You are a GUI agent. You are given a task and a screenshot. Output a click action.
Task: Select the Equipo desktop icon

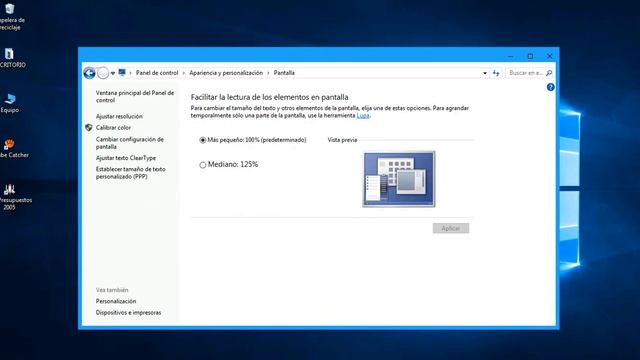pyautogui.click(x=10, y=103)
